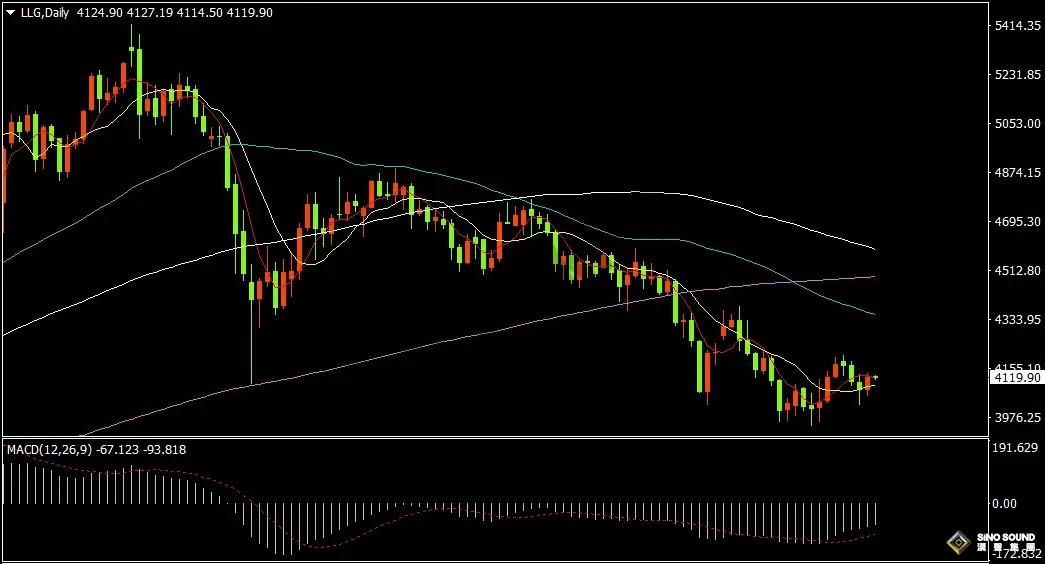Click the long lower wick candle touching the purple line
Viewport: 1045px width, 564px height.
pyautogui.click(x=252, y=333)
